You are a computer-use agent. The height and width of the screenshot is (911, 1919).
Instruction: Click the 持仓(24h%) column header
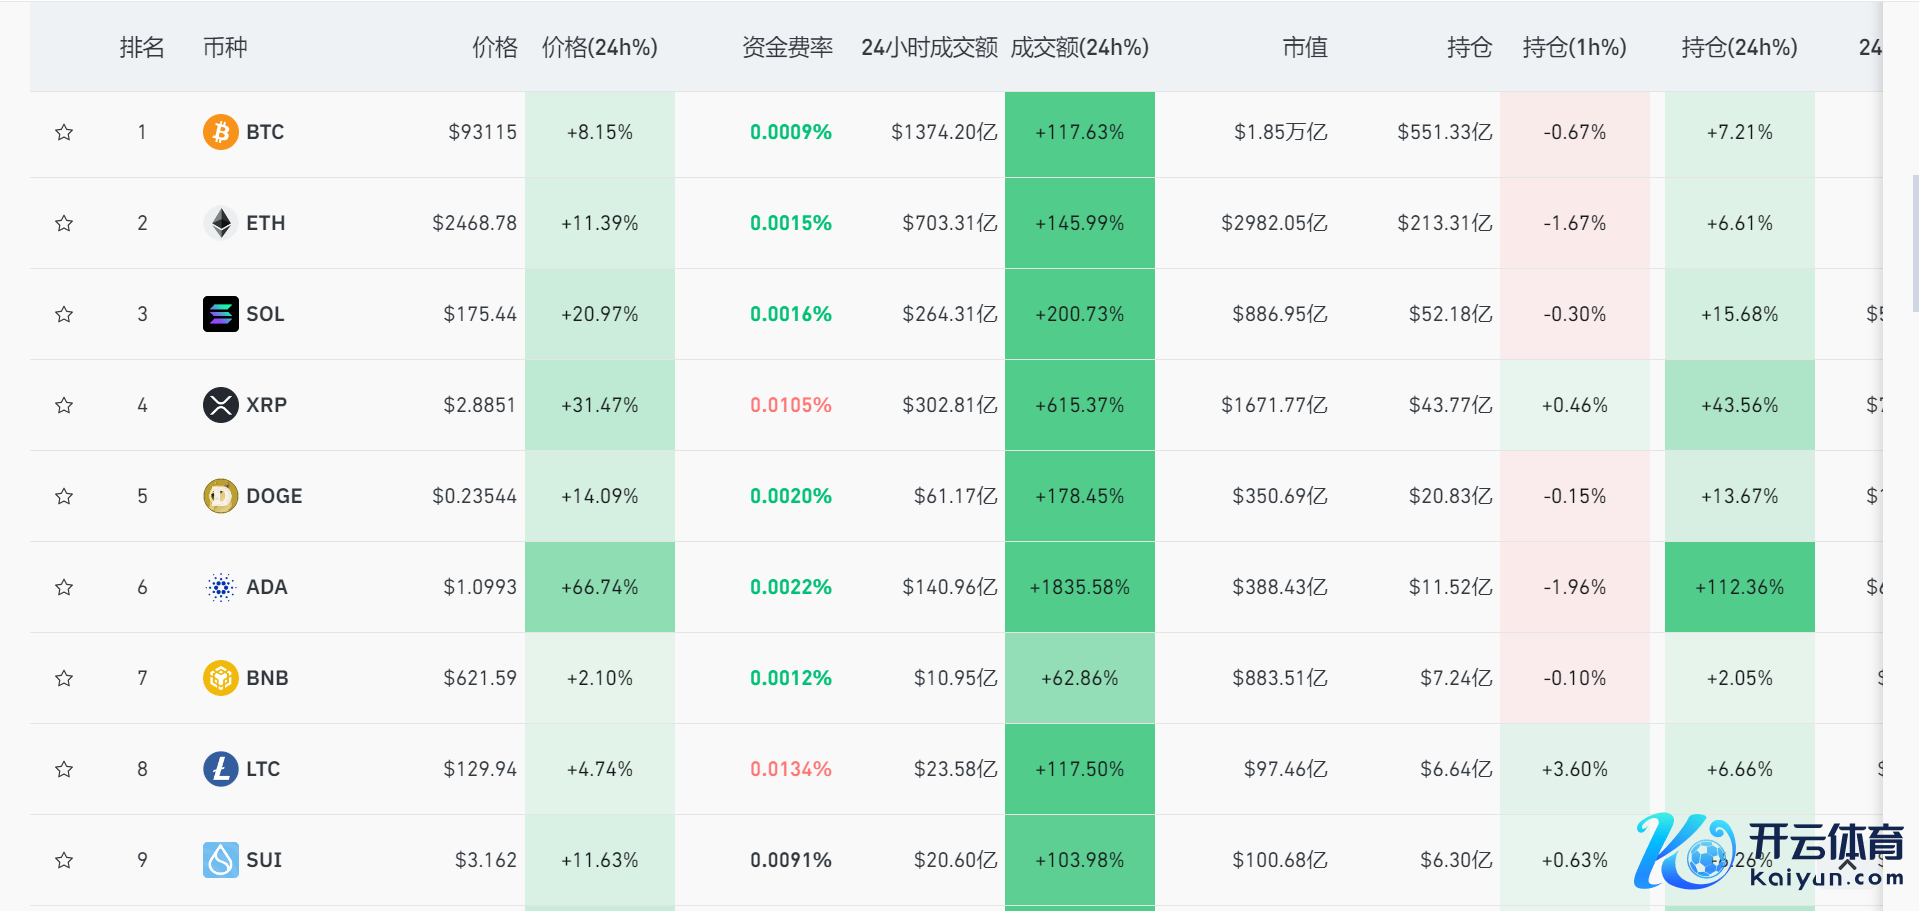pos(1739,47)
